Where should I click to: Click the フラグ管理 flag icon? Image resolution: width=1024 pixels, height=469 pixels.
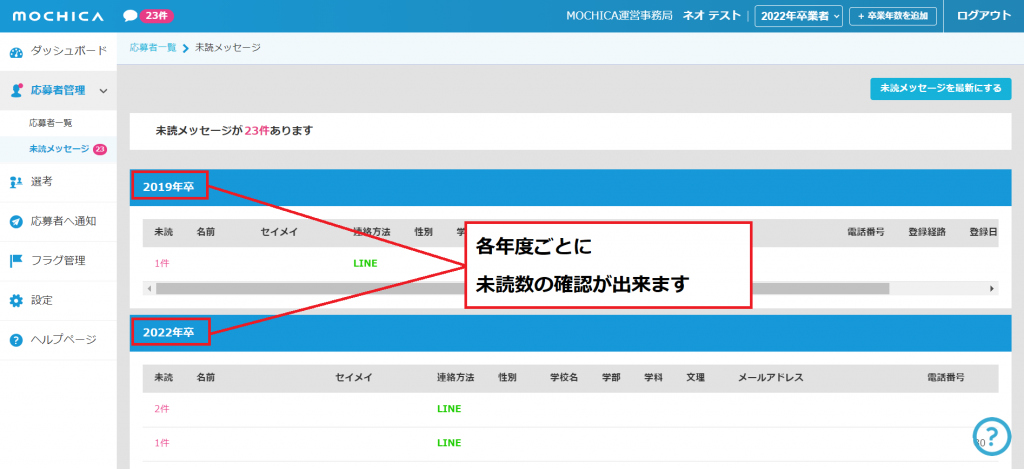pos(16,261)
